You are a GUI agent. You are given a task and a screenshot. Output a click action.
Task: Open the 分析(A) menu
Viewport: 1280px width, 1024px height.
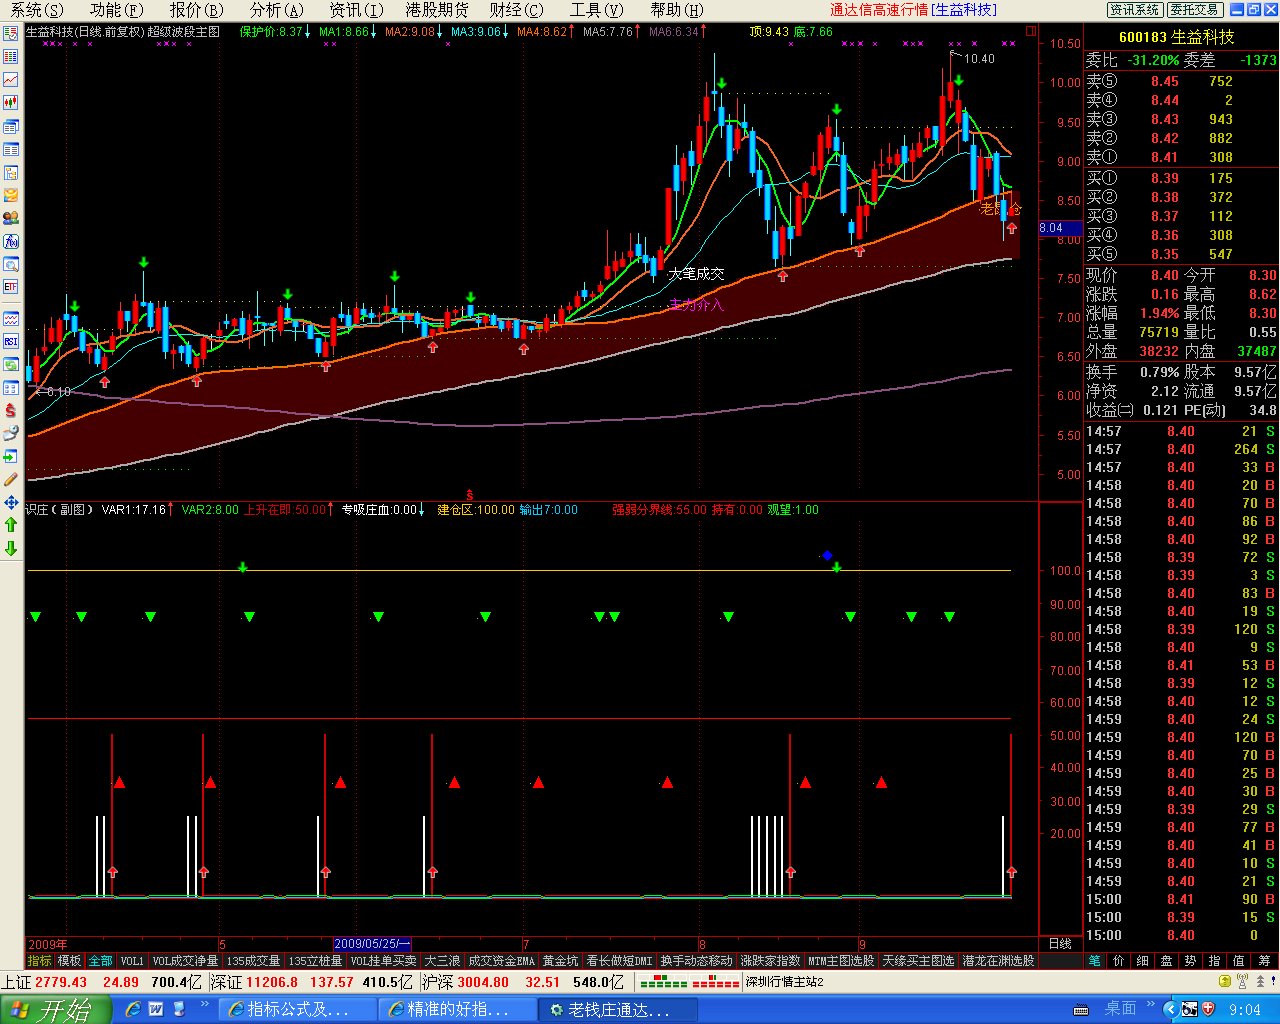point(277,10)
